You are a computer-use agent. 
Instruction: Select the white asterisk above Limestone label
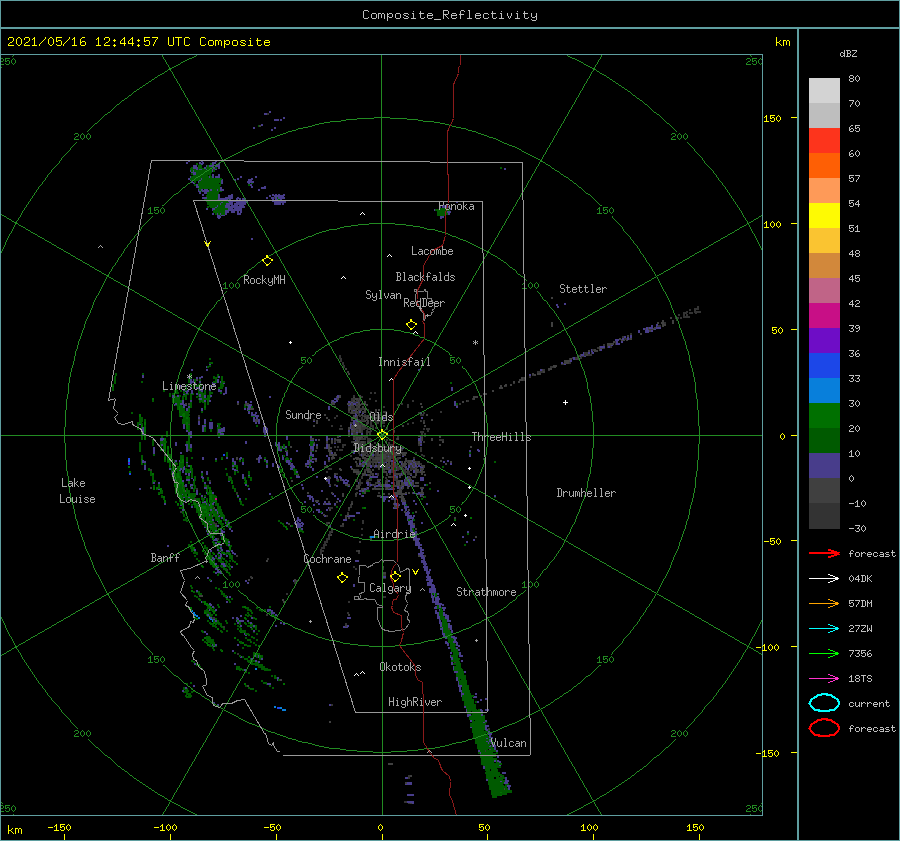coord(189,377)
